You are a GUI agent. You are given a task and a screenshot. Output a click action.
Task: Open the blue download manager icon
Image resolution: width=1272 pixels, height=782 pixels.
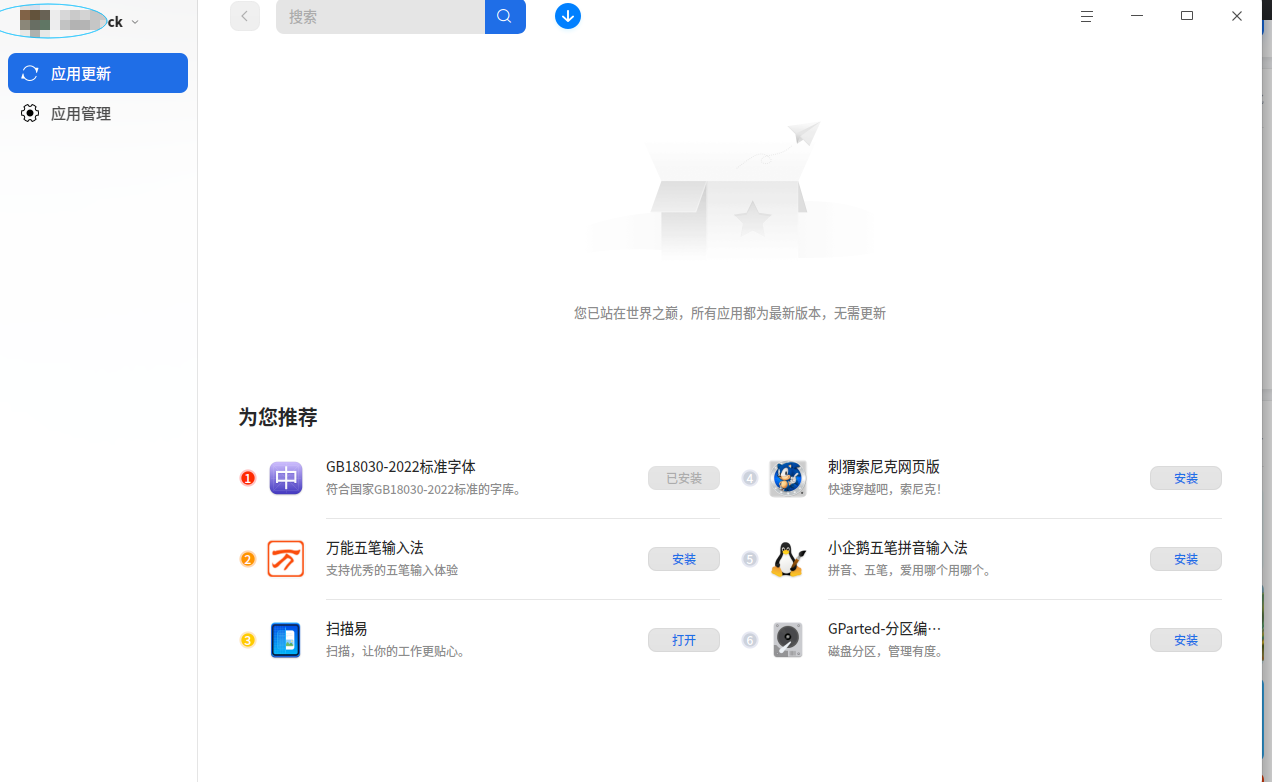tap(568, 16)
